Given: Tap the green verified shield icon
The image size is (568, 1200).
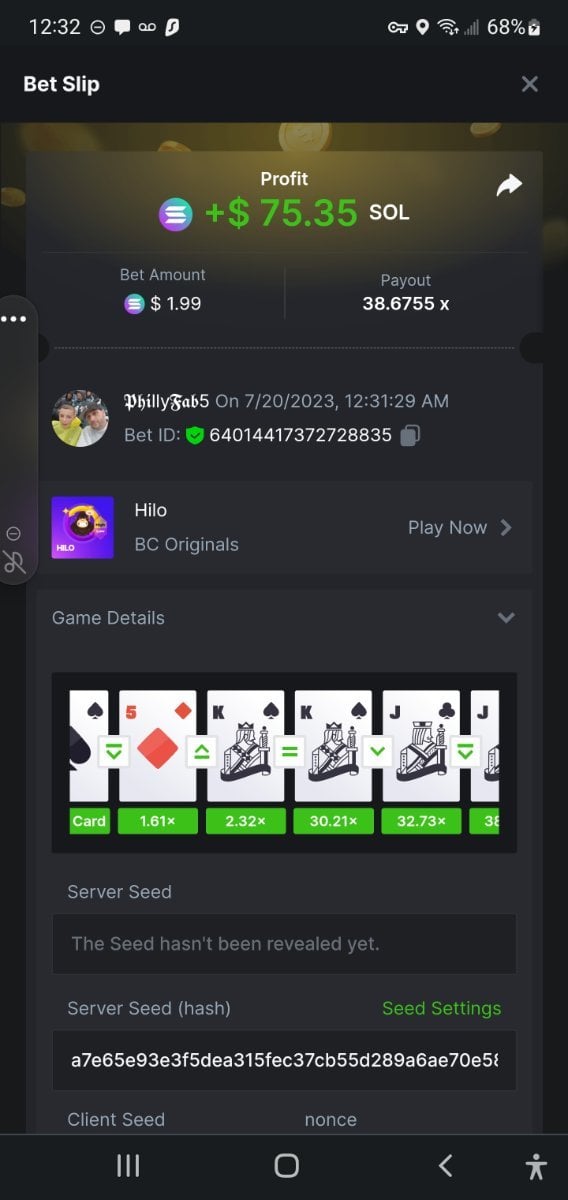Looking at the screenshot, I should tap(195, 435).
